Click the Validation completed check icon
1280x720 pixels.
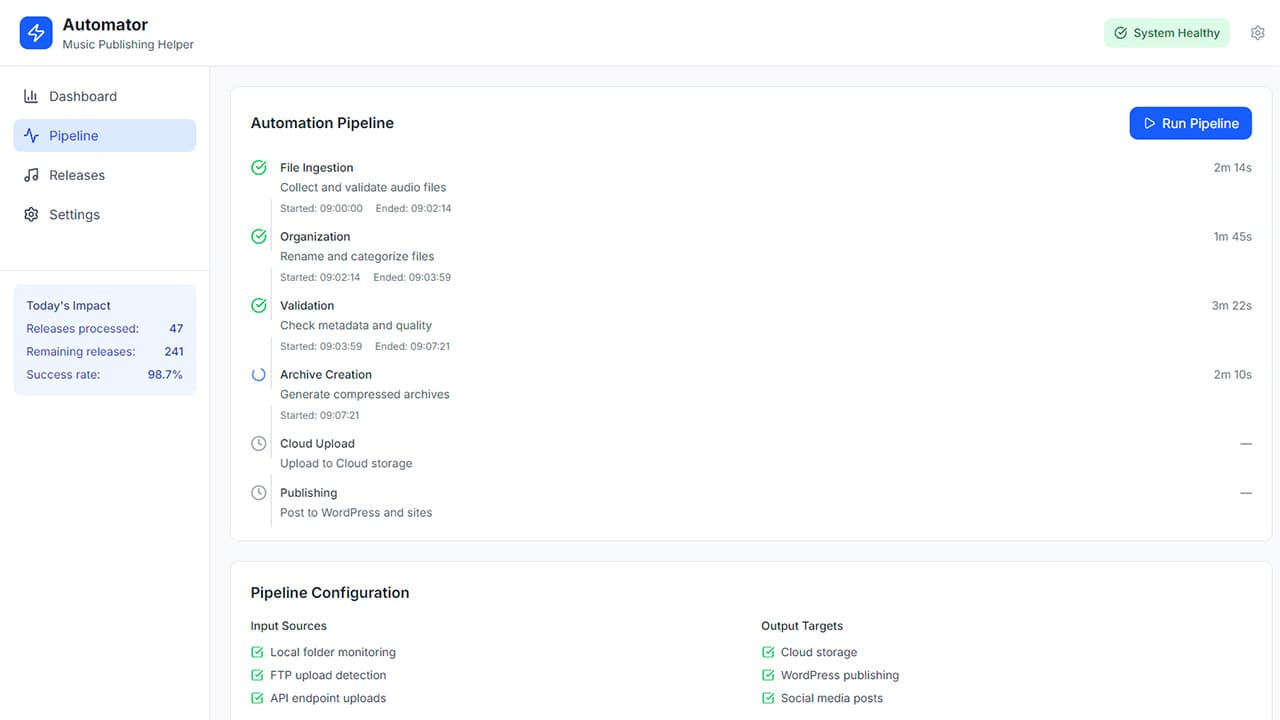click(x=259, y=306)
